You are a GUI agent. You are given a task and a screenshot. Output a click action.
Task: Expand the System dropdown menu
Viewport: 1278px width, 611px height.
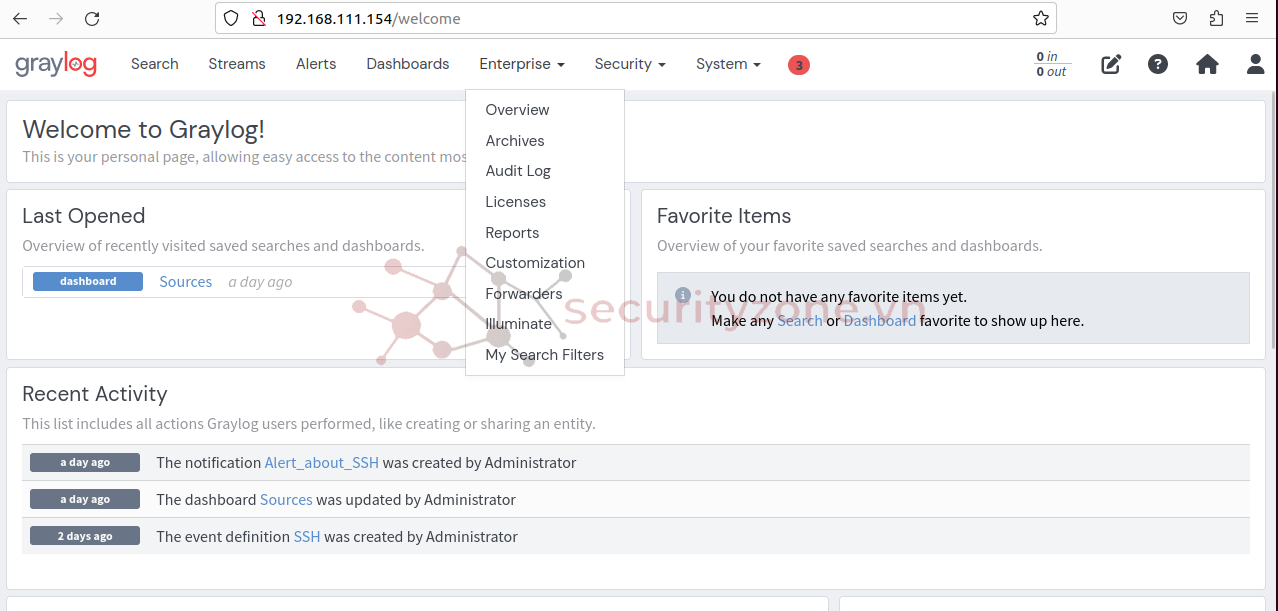[x=728, y=64]
